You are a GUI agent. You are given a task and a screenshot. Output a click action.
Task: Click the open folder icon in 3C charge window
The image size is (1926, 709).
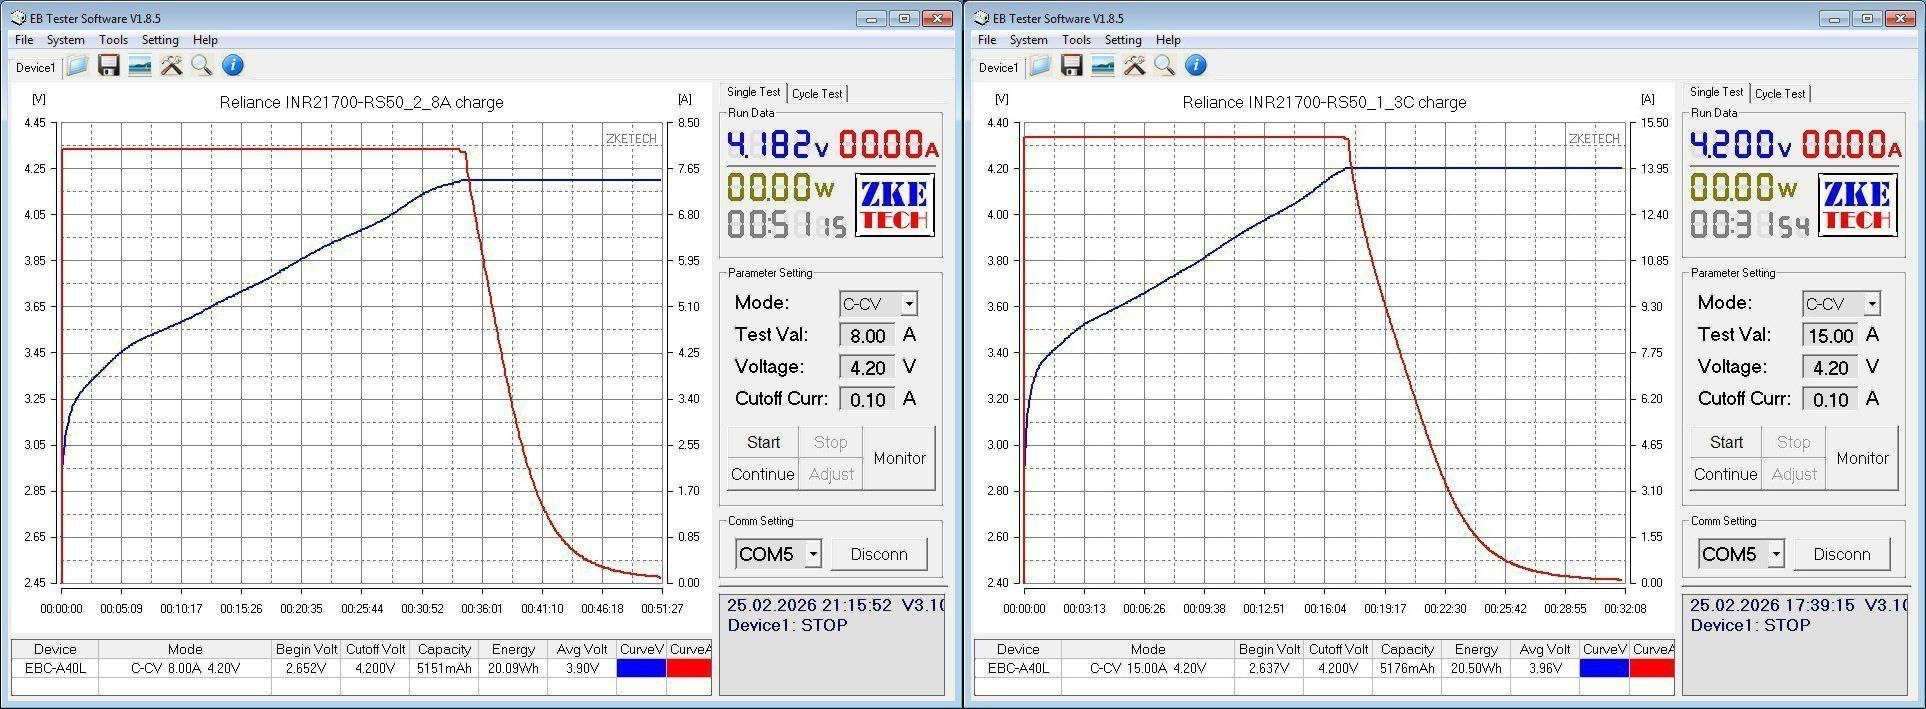click(x=1040, y=66)
